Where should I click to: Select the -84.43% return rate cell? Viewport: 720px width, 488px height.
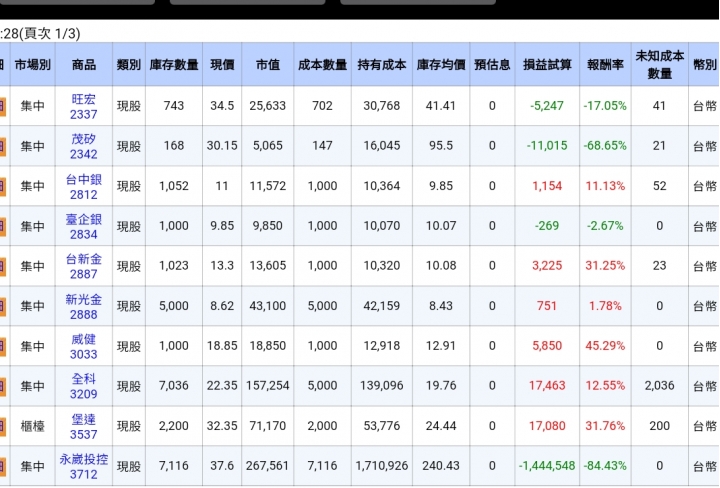click(605, 466)
